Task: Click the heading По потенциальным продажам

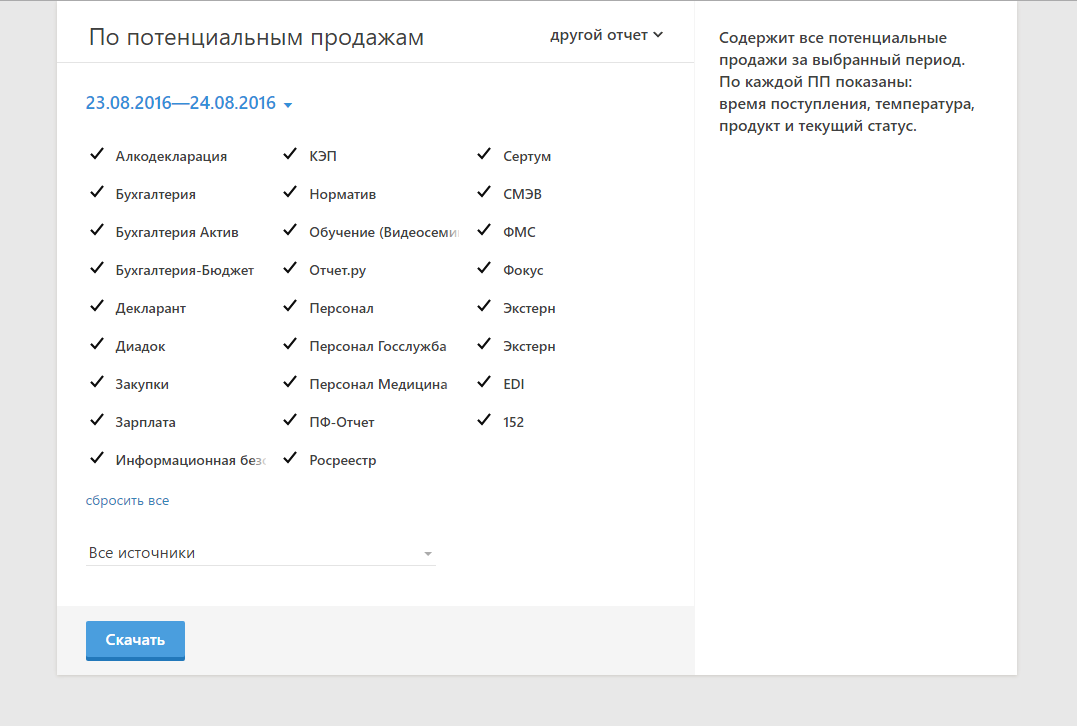Action: [x=256, y=37]
